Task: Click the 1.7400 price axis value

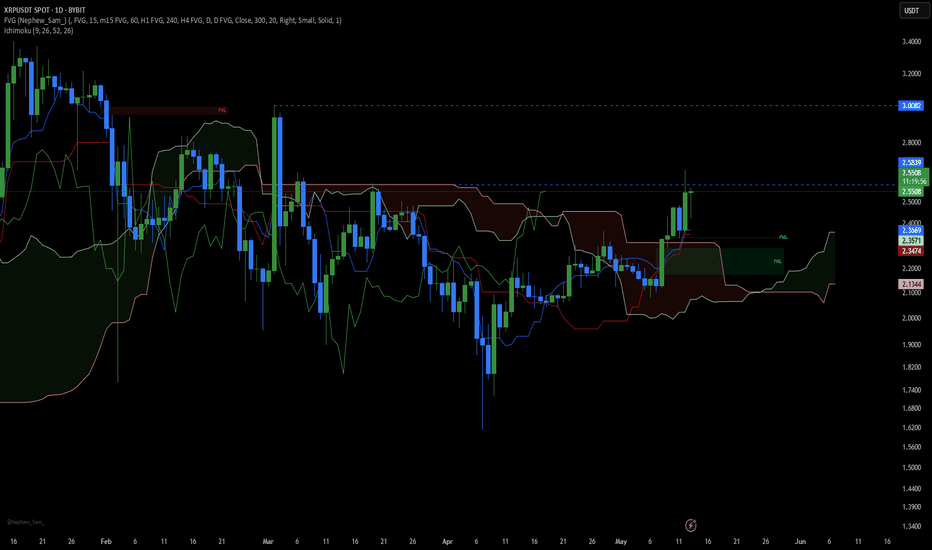Action: (x=911, y=390)
